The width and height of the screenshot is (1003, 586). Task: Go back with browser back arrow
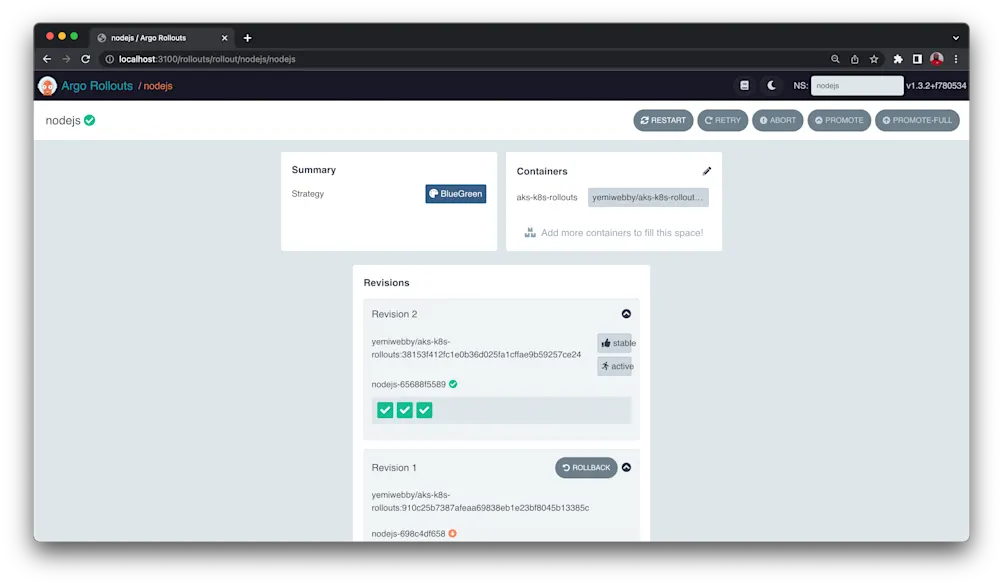(x=47, y=59)
